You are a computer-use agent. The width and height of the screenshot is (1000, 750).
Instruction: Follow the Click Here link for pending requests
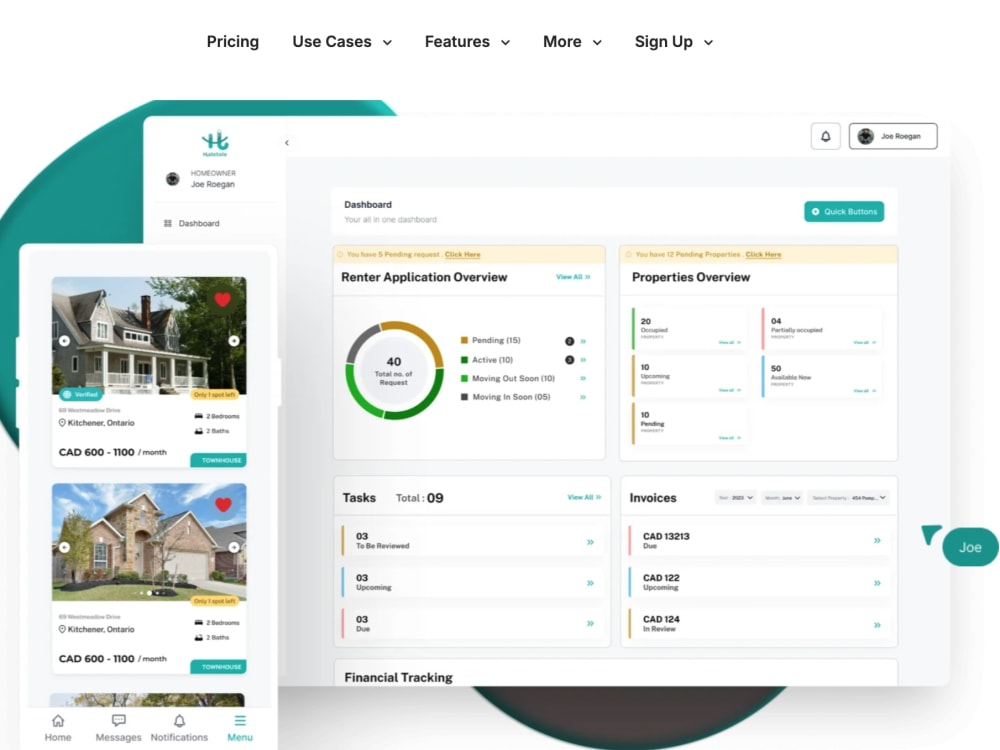[462, 254]
